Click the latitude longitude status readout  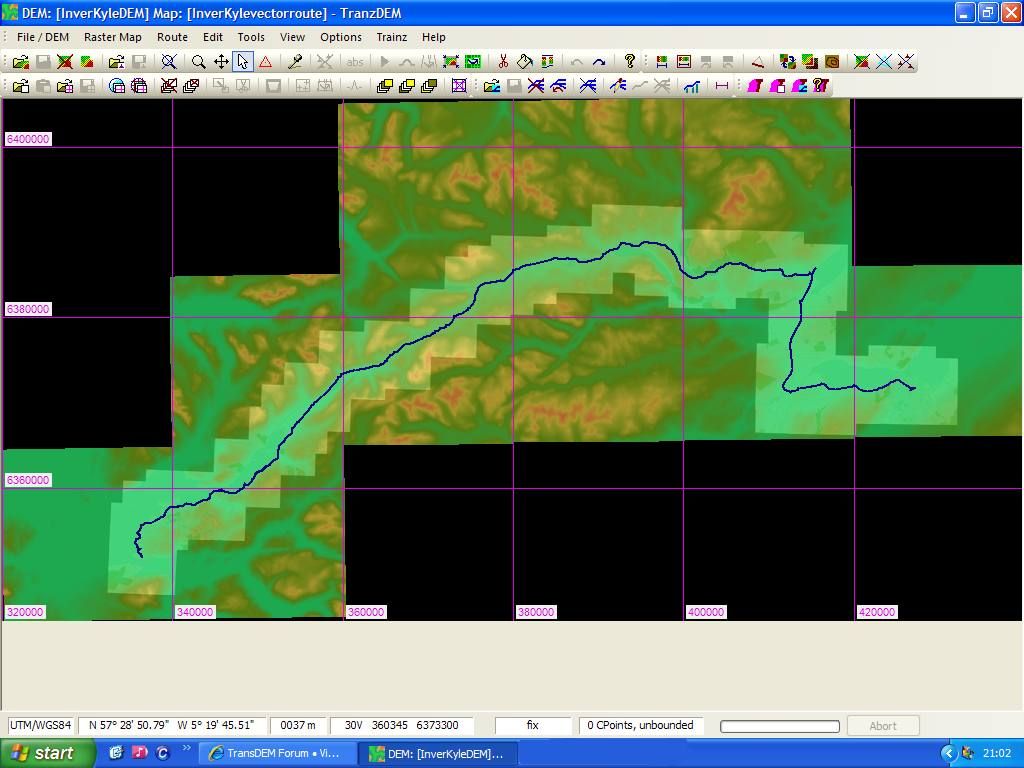pos(172,726)
